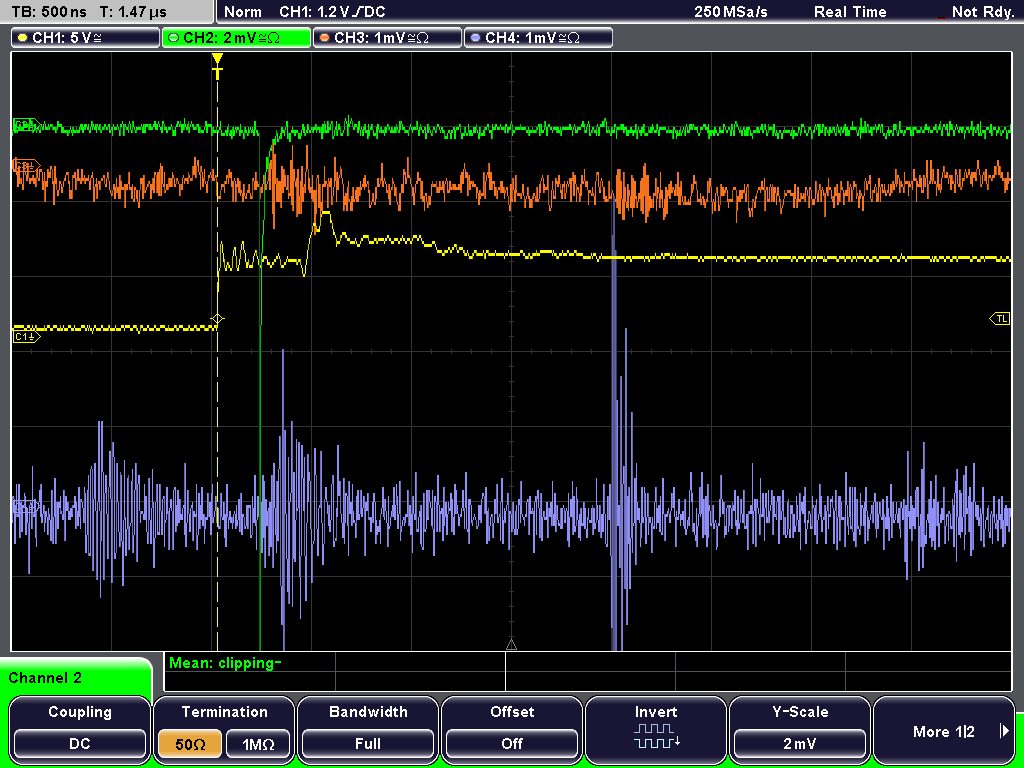Viewport: 1024px width, 768px height.
Task: Click the C1 channel ground marker
Action: 26,337
